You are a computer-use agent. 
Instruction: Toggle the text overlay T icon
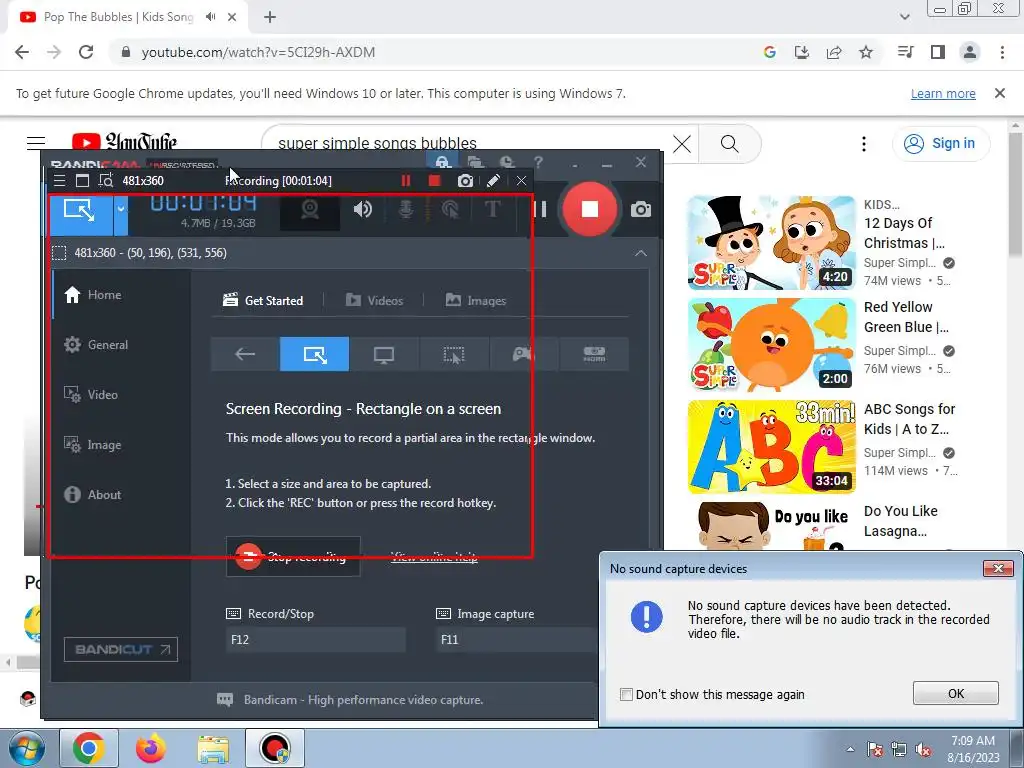click(492, 209)
